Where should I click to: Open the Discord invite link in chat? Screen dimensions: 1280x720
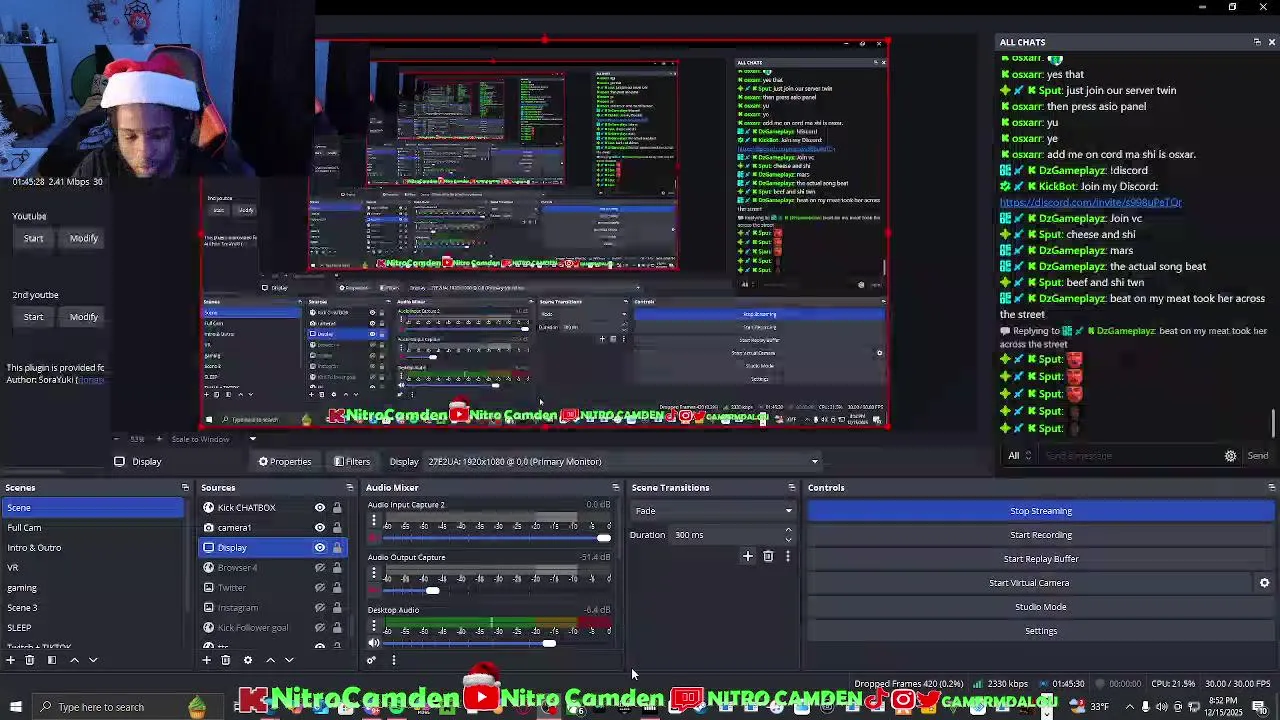tap(1090, 202)
